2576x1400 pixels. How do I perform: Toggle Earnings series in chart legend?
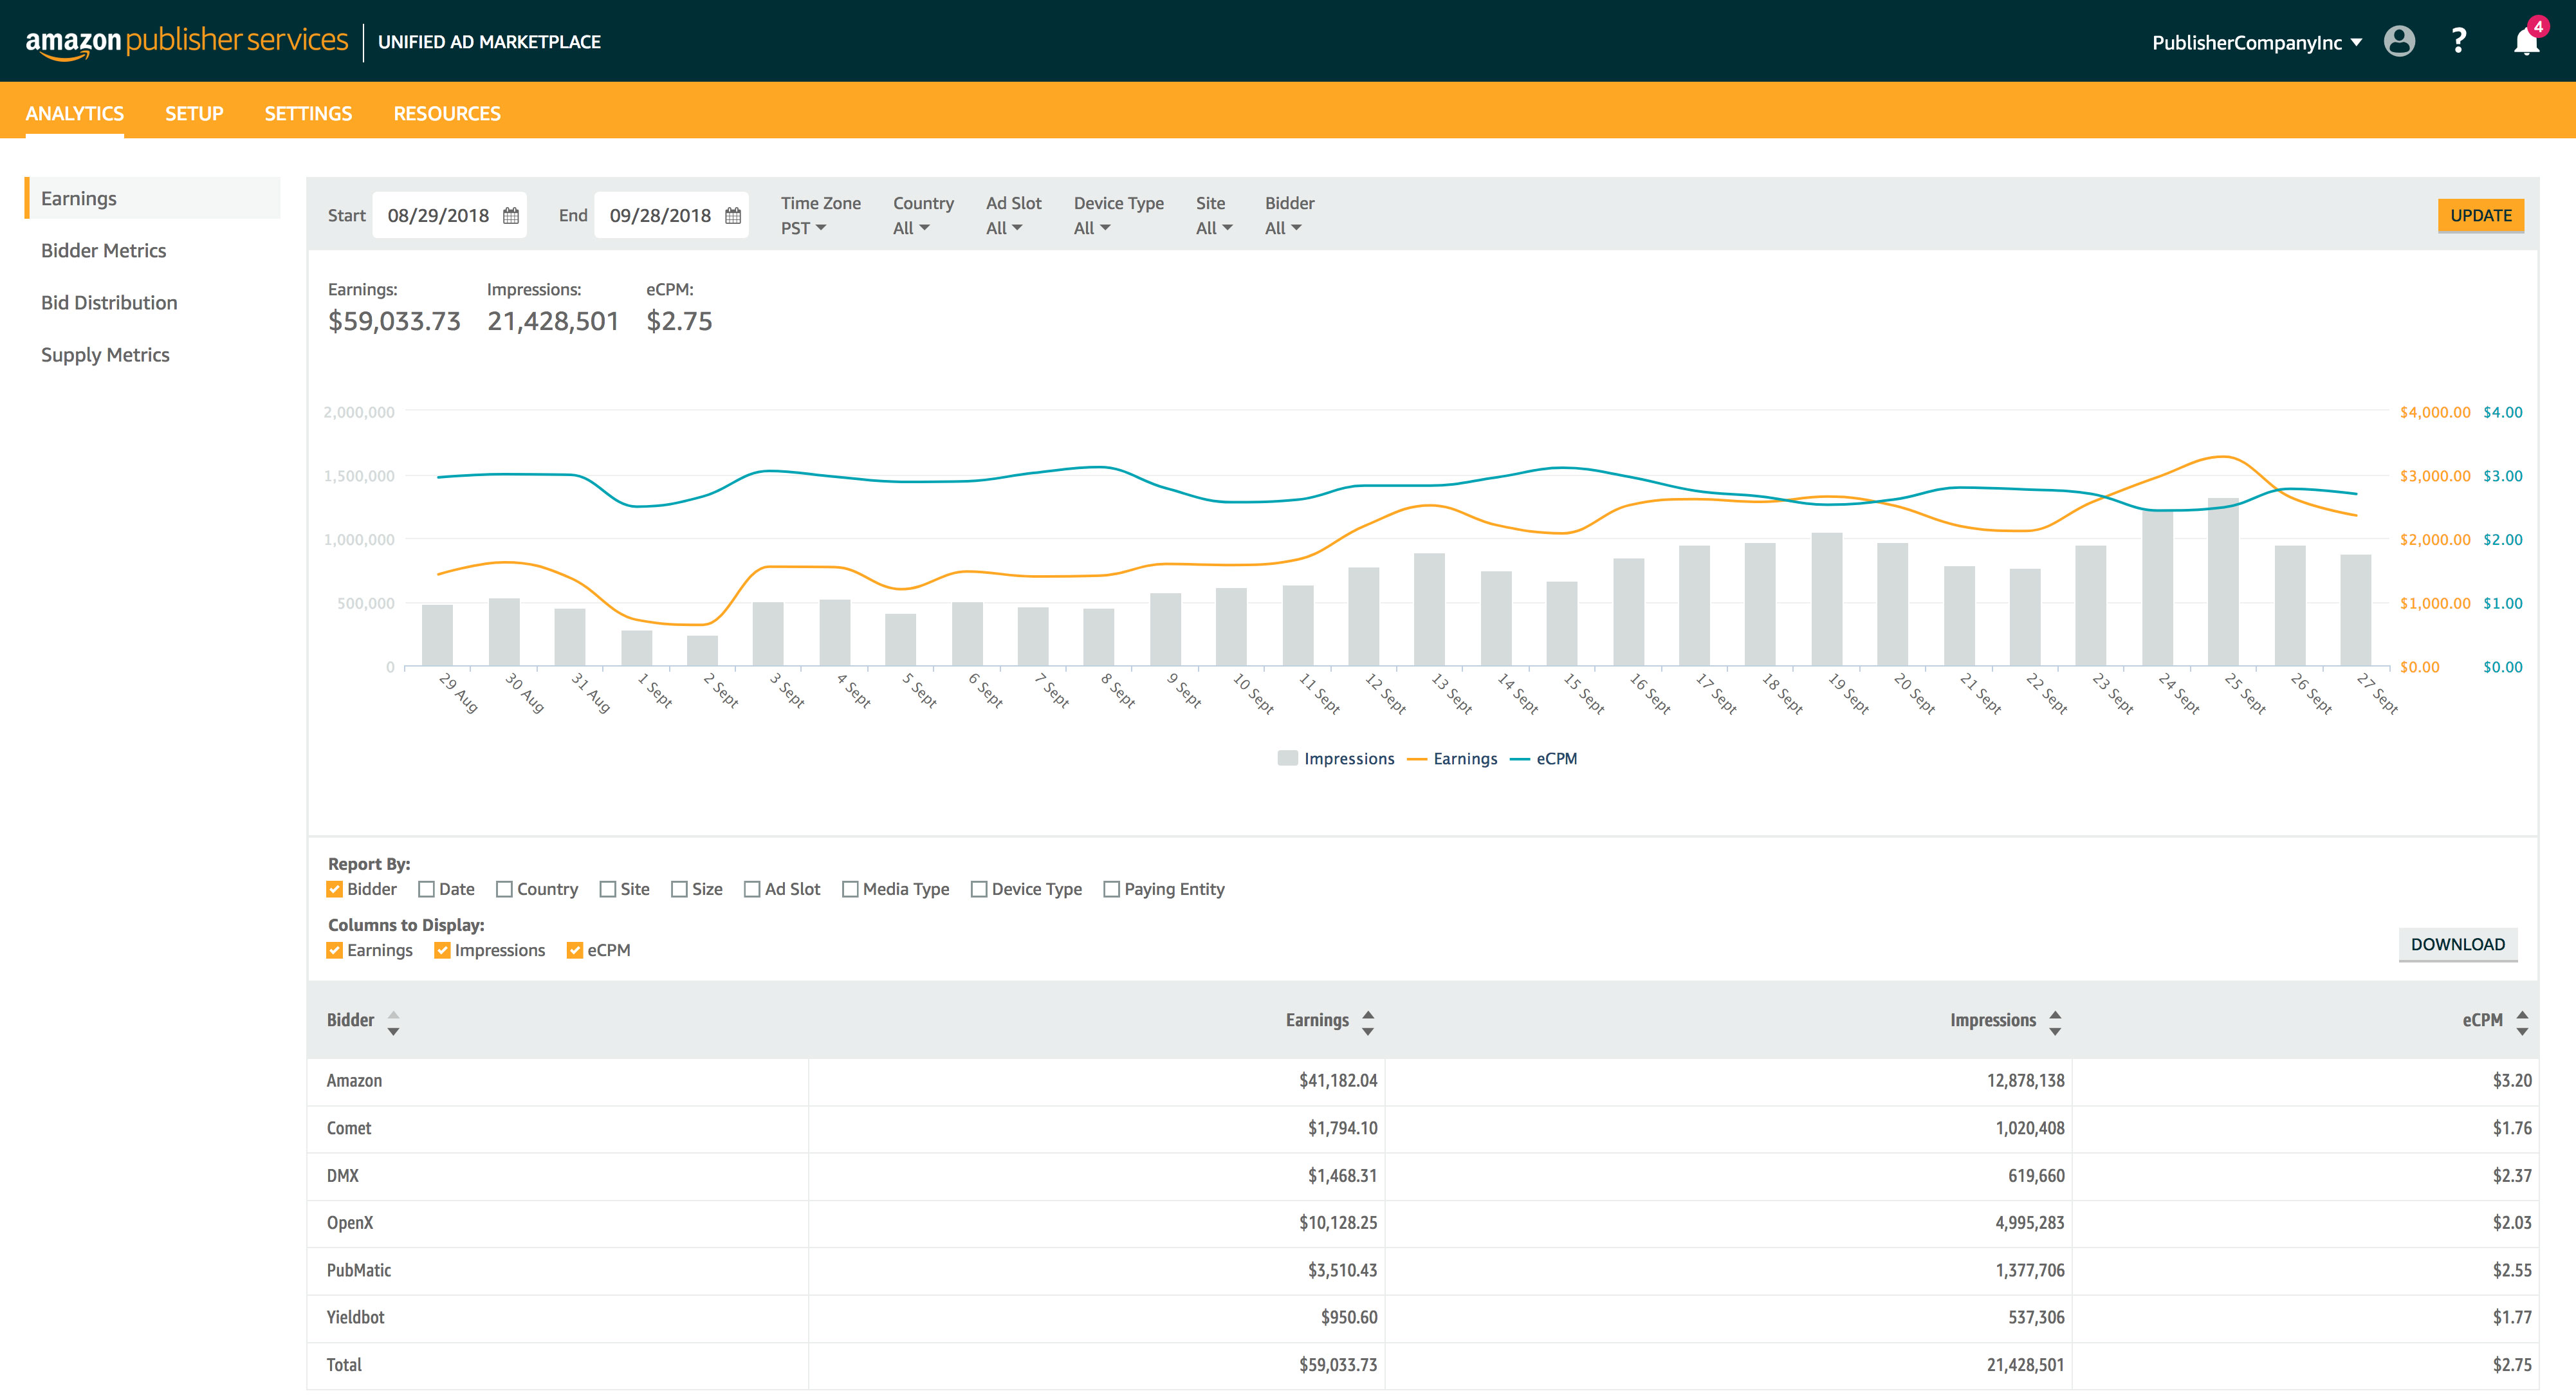coord(1452,759)
